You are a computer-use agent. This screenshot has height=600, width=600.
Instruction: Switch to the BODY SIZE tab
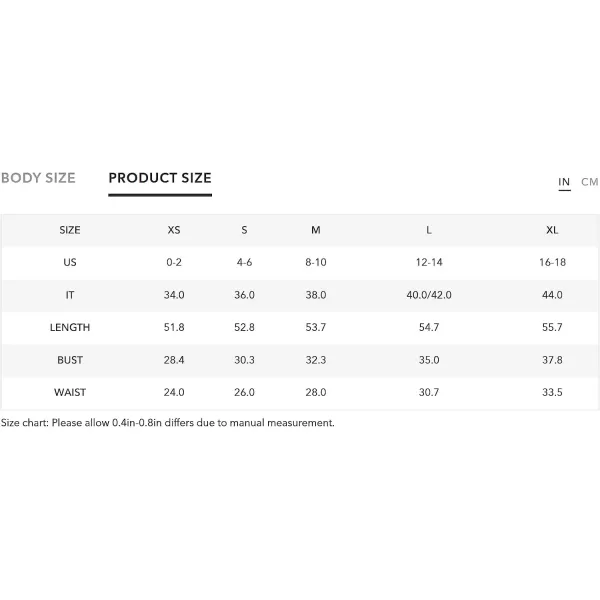(x=38, y=178)
